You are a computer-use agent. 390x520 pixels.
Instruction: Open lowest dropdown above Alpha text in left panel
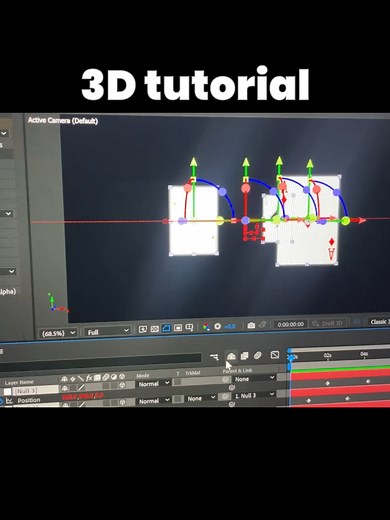(7, 271)
